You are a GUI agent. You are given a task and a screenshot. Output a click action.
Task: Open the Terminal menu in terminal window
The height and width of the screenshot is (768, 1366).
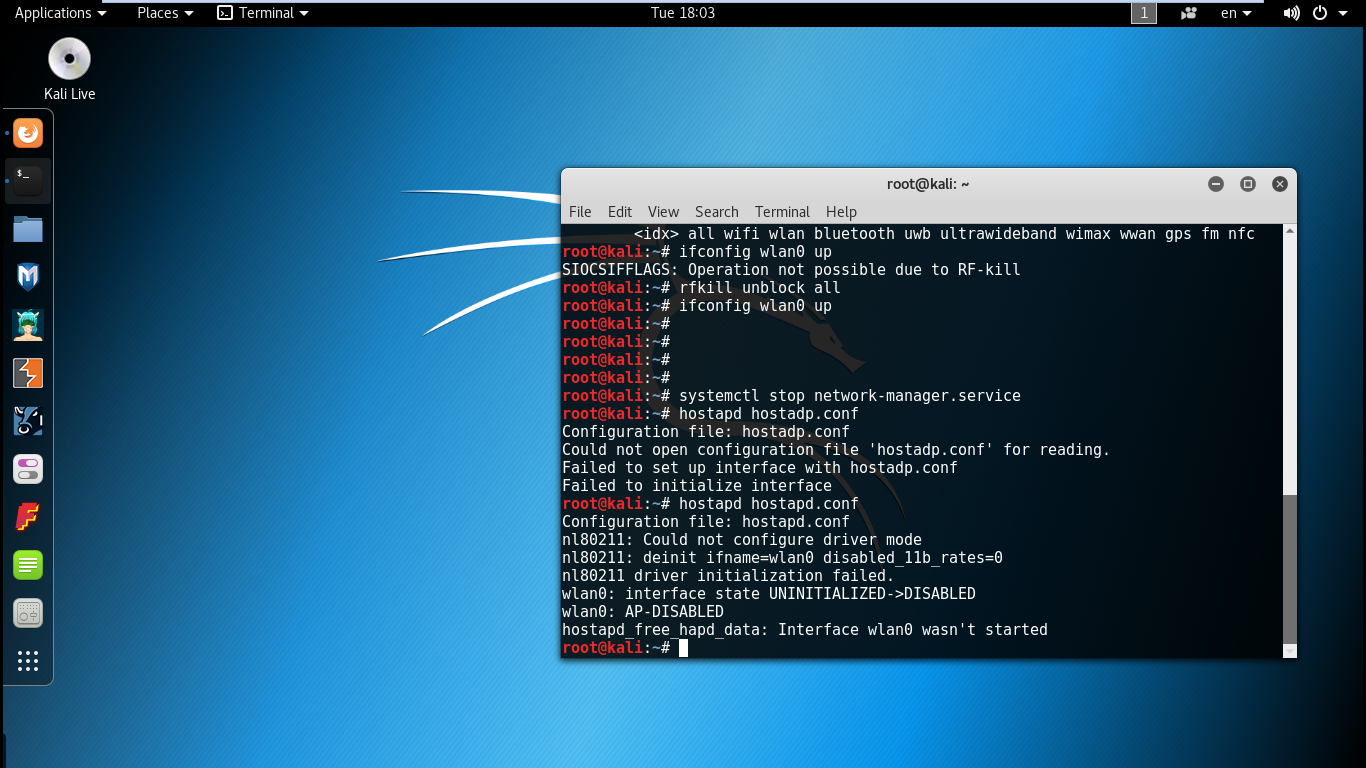[x=782, y=212]
